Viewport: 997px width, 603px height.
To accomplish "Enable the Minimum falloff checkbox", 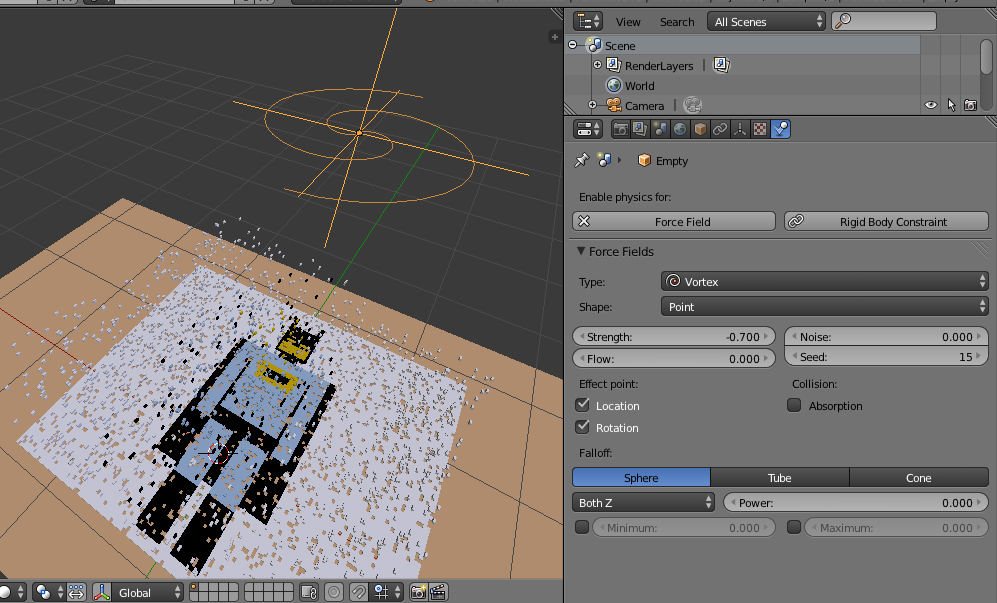I will click(x=582, y=527).
